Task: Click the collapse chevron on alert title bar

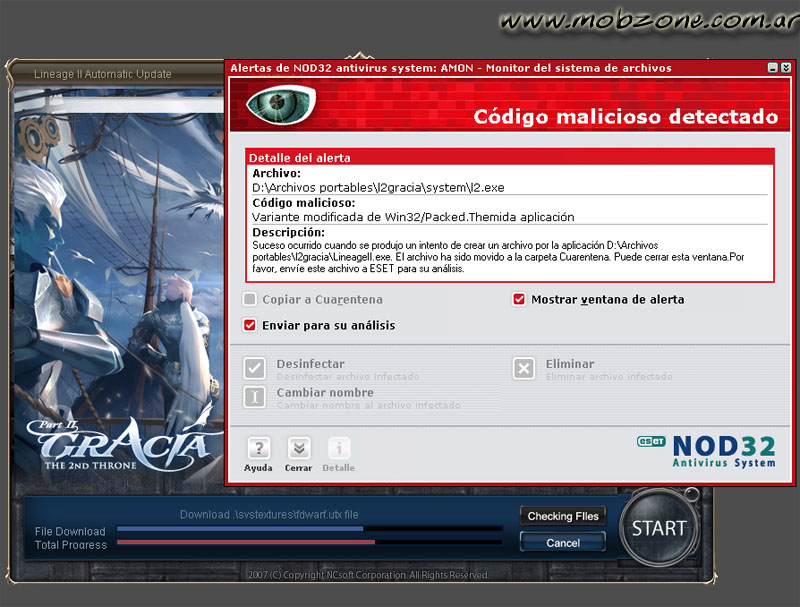Action: click(786, 68)
